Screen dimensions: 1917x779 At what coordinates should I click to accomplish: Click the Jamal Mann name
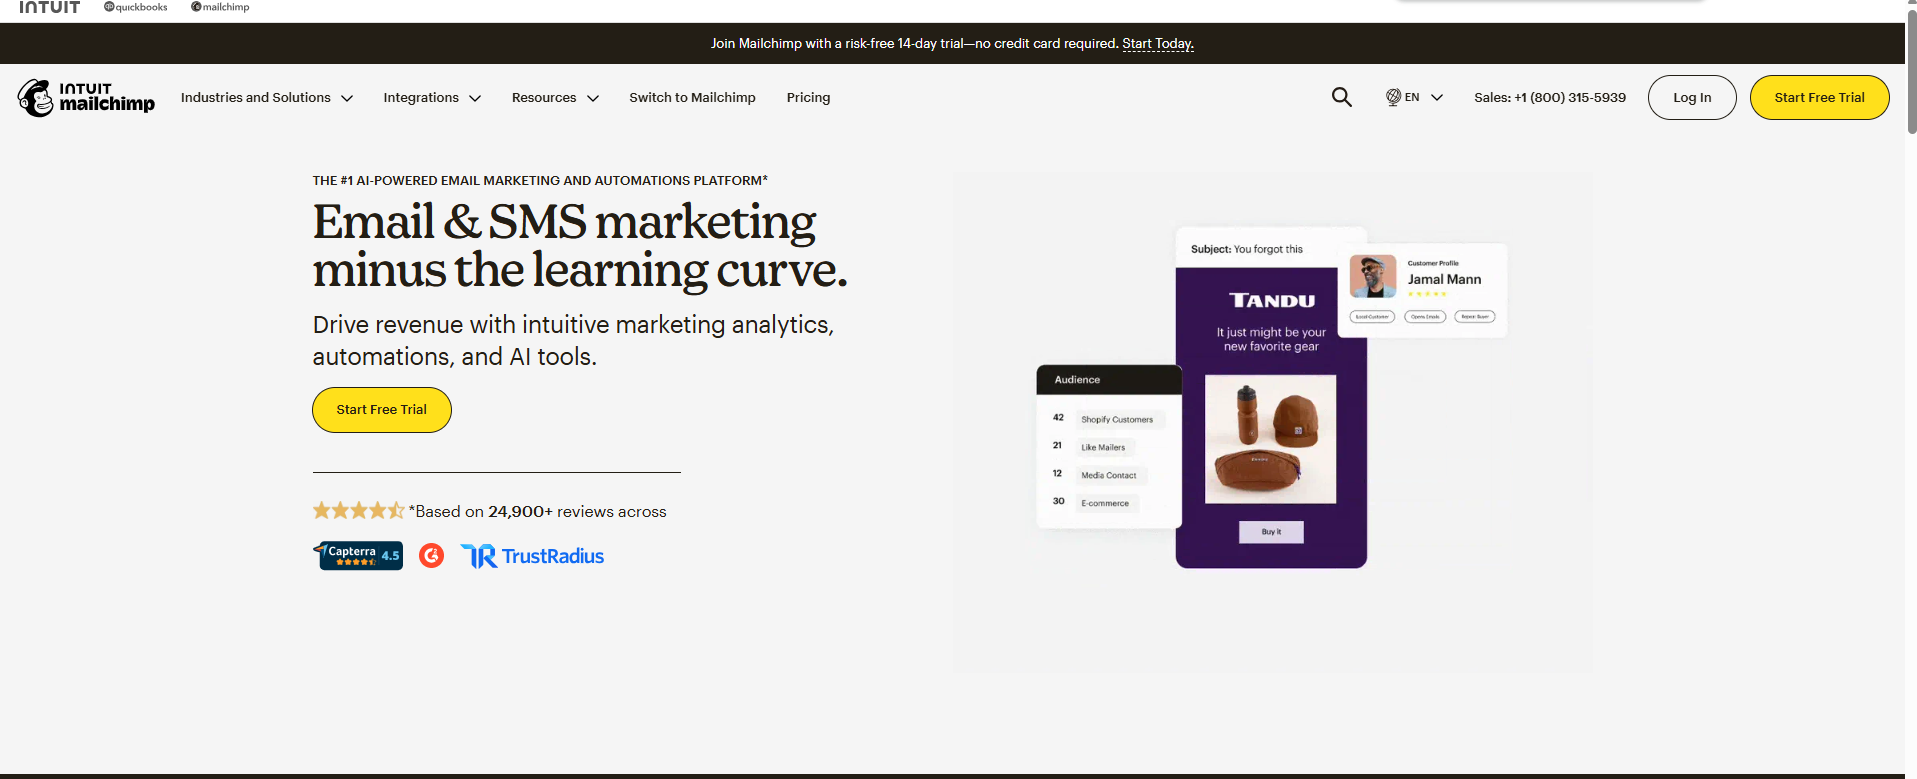(x=1444, y=280)
